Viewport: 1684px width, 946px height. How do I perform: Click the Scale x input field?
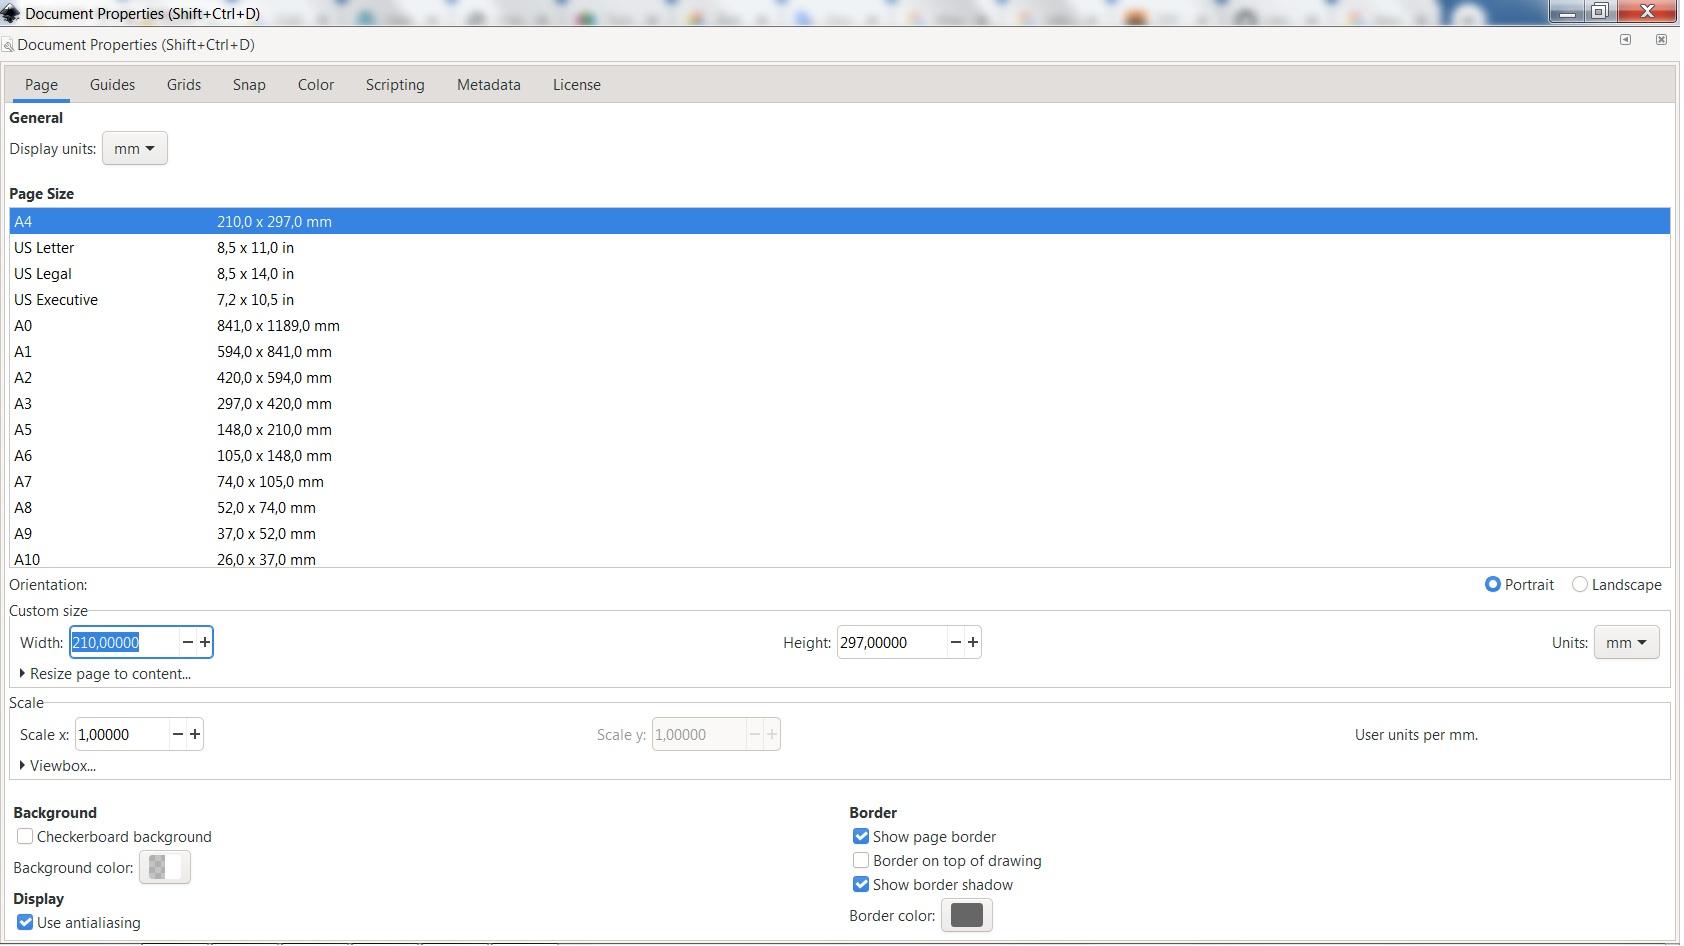(x=122, y=734)
